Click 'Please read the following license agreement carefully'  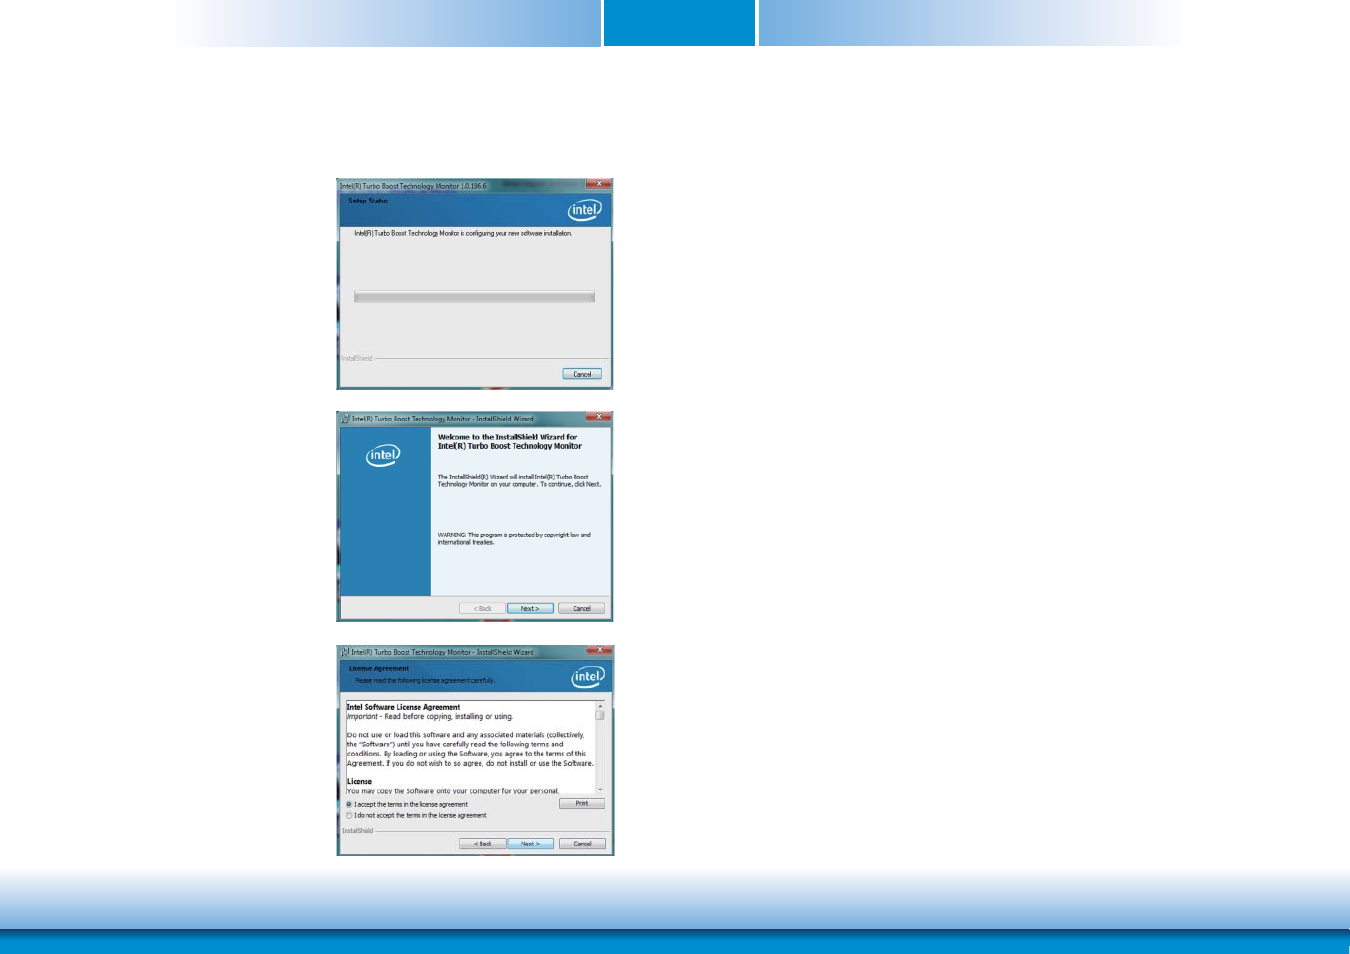(425, 680)
